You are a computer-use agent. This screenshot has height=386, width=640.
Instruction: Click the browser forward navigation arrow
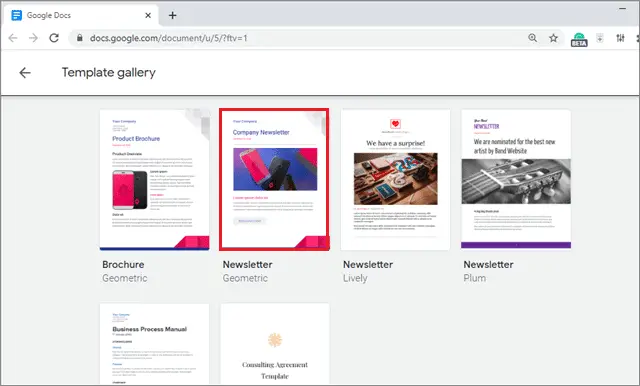33,38
